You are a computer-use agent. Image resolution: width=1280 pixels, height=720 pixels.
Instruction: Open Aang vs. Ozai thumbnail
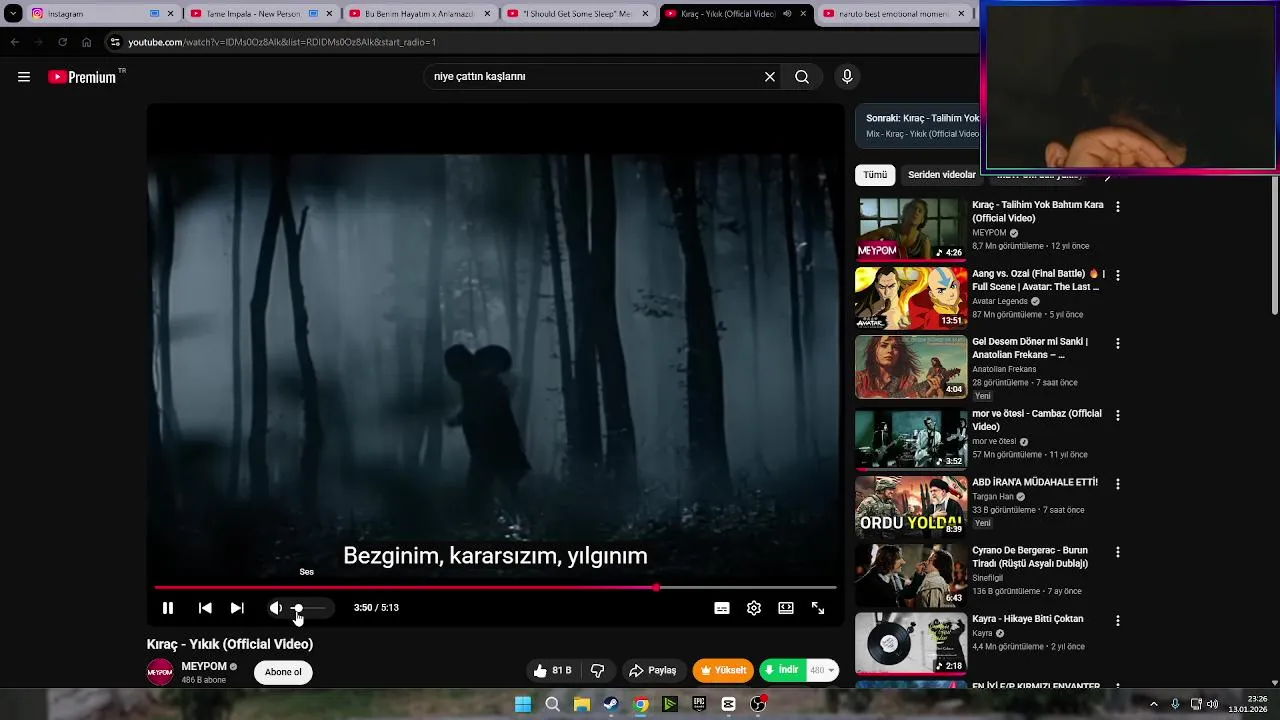(x=911, y=298)
